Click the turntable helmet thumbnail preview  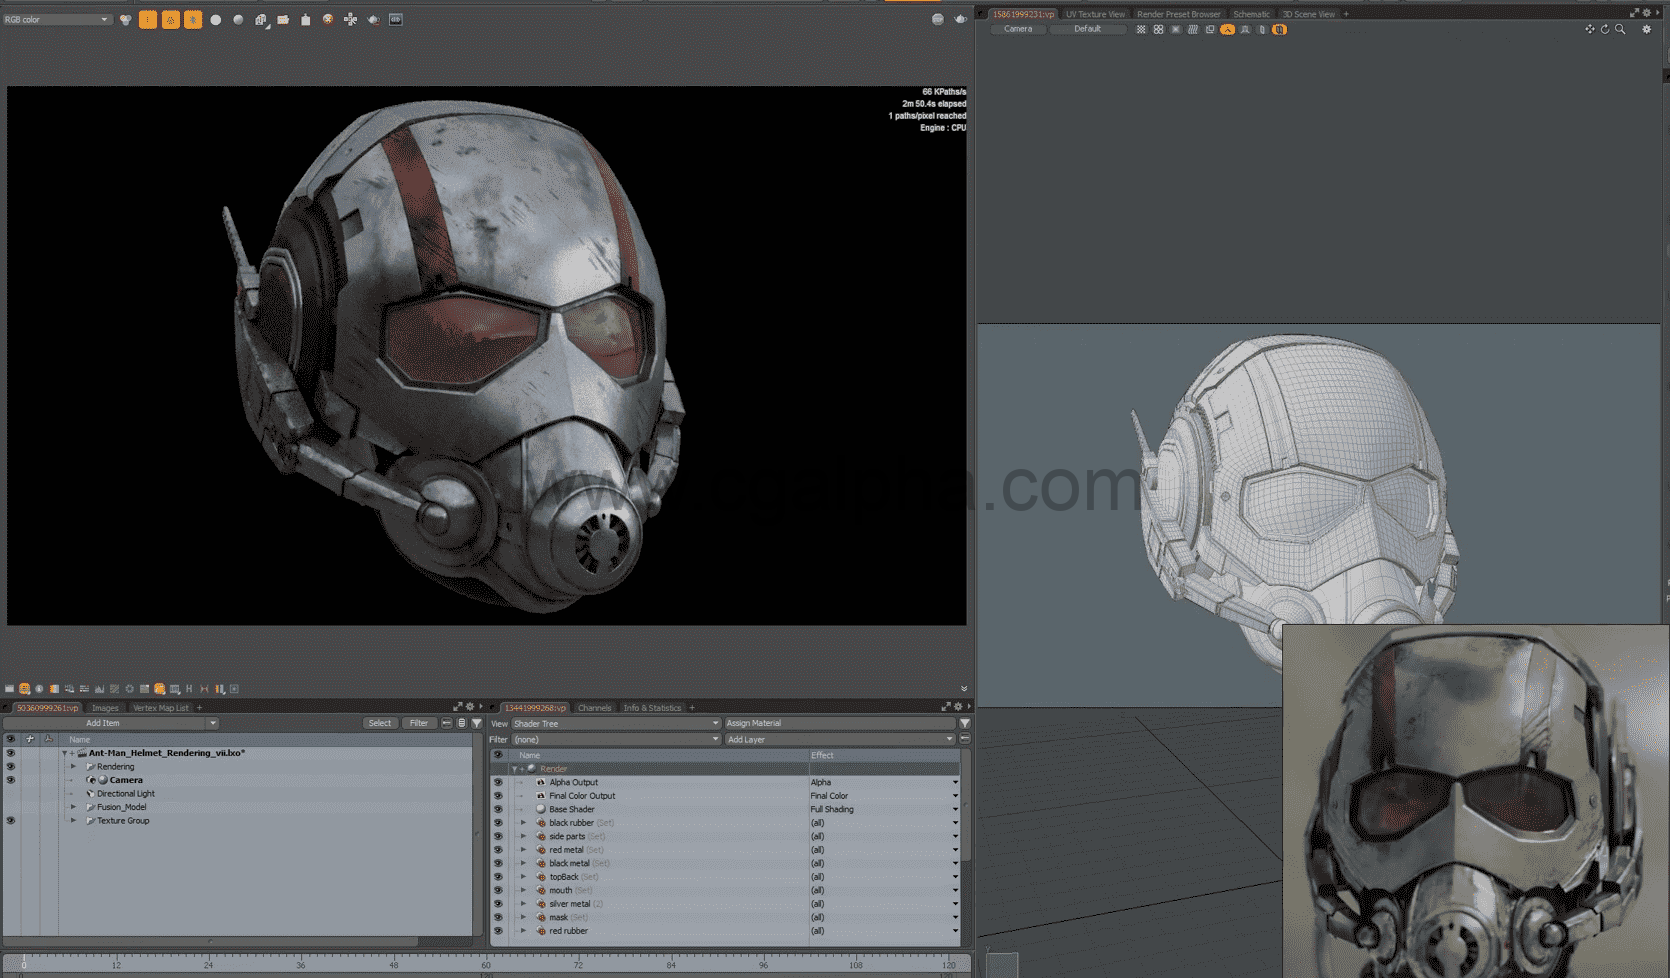[1476, 801]
